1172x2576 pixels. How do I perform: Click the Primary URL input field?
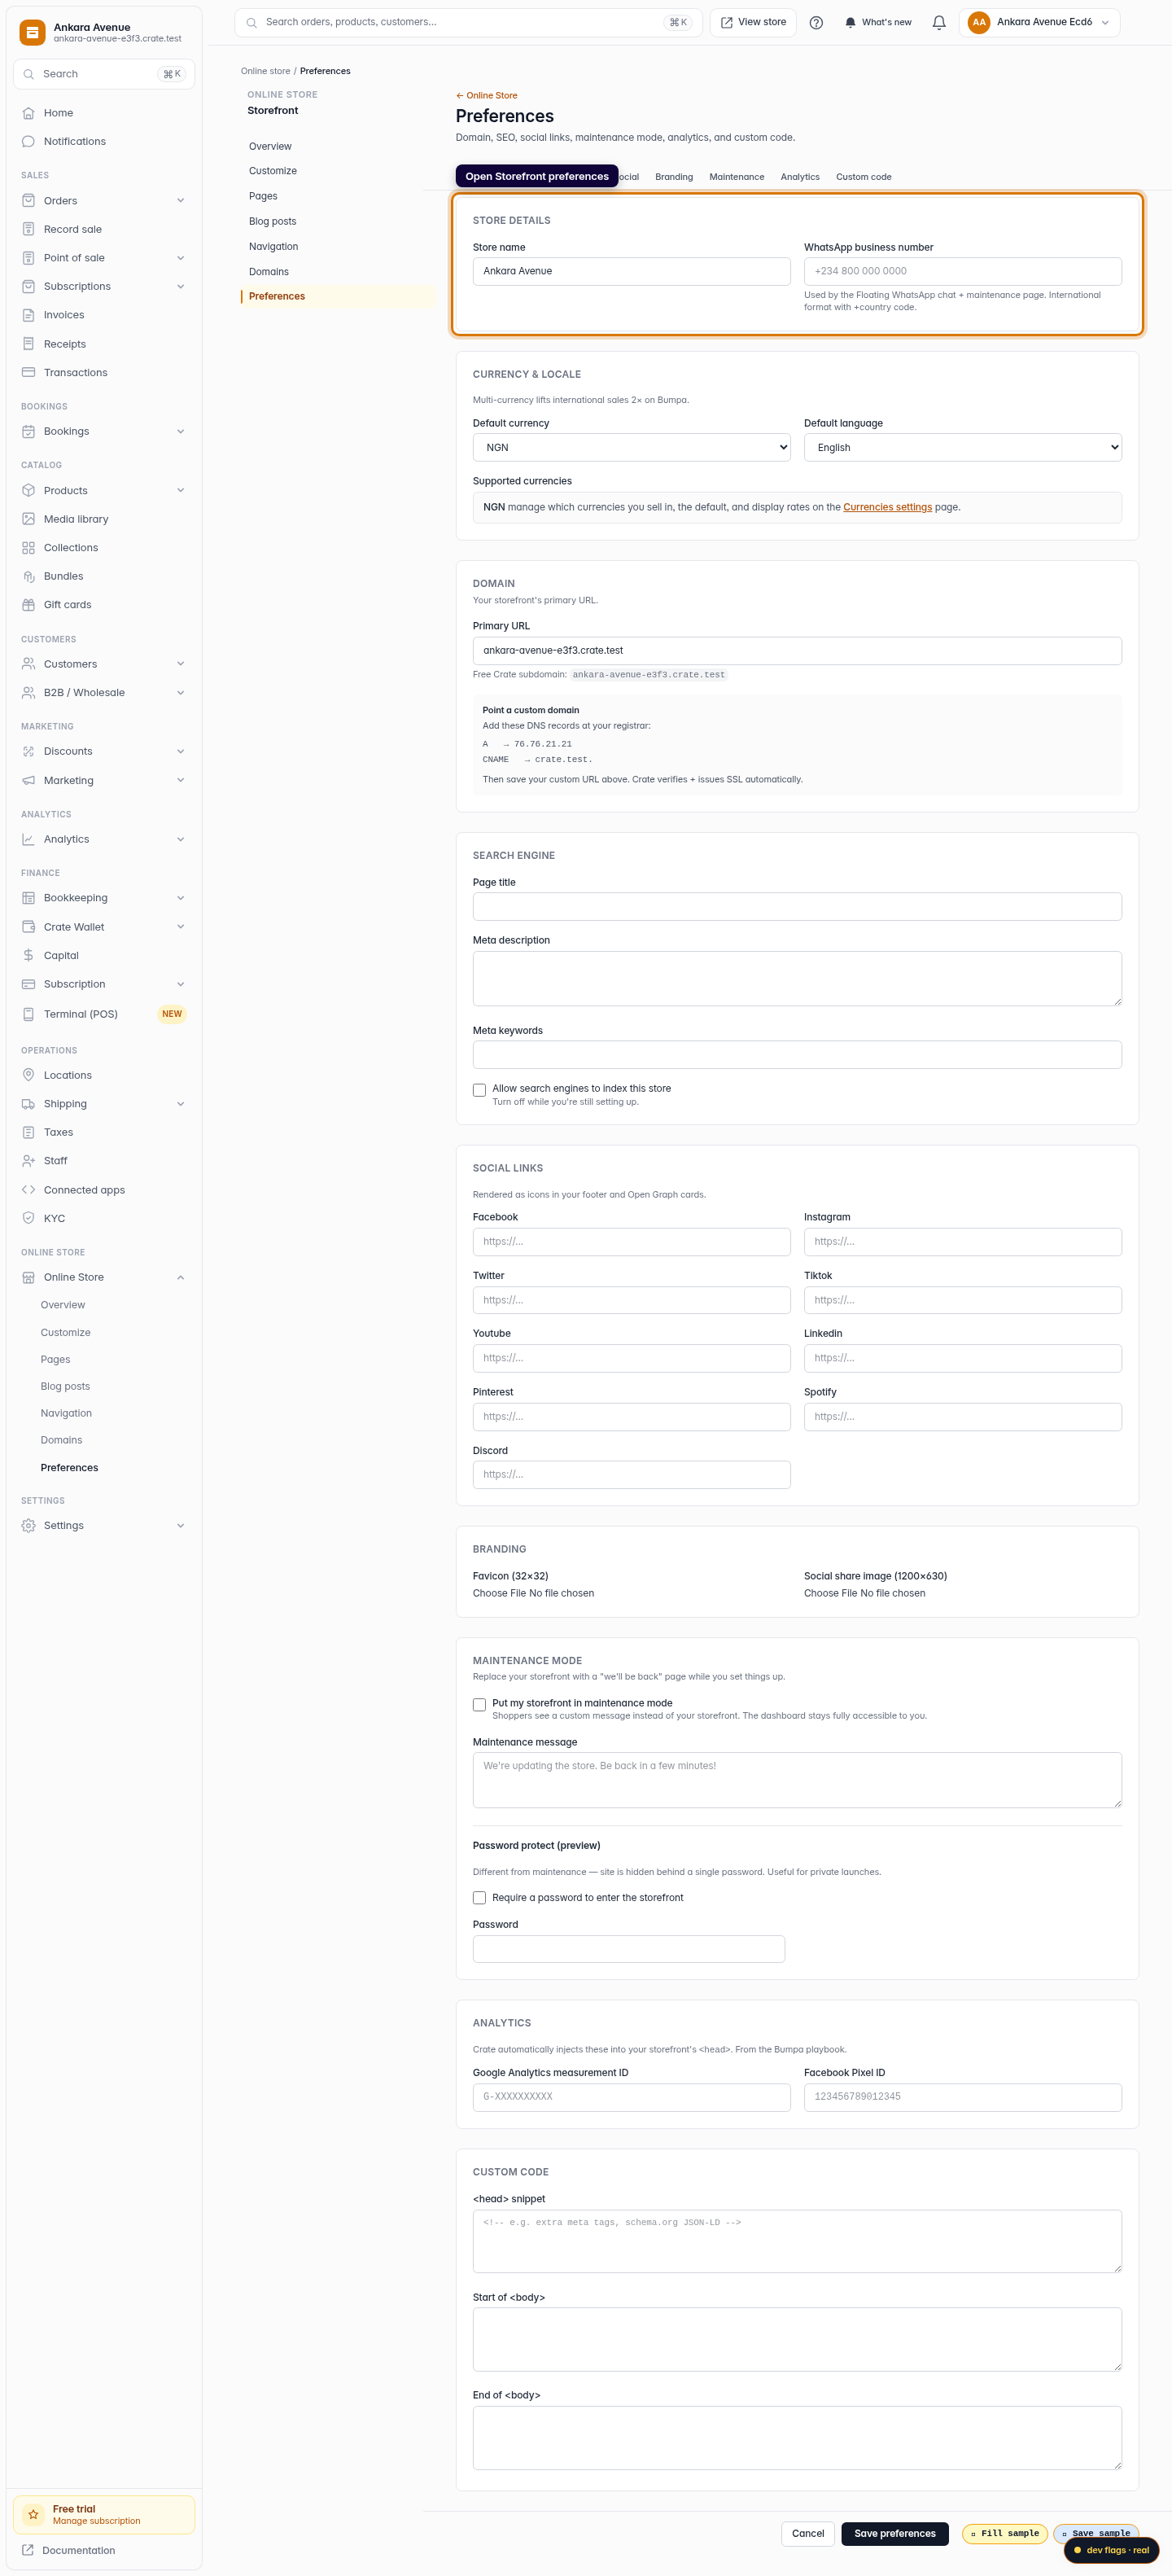click(x=797, y=651)
